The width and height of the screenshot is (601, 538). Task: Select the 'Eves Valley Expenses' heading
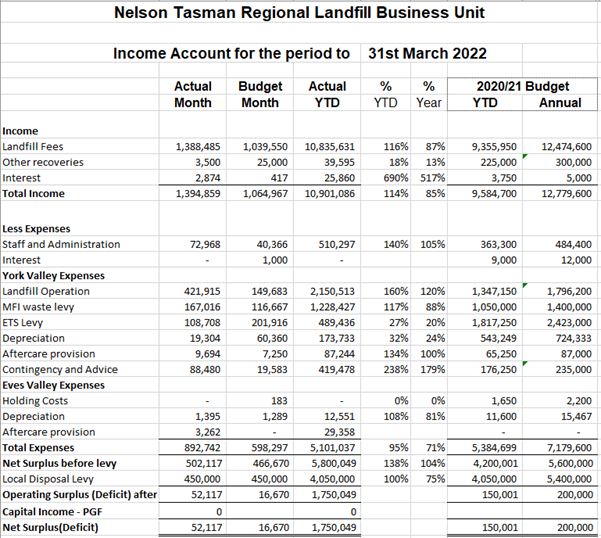(x=53, y=385)
